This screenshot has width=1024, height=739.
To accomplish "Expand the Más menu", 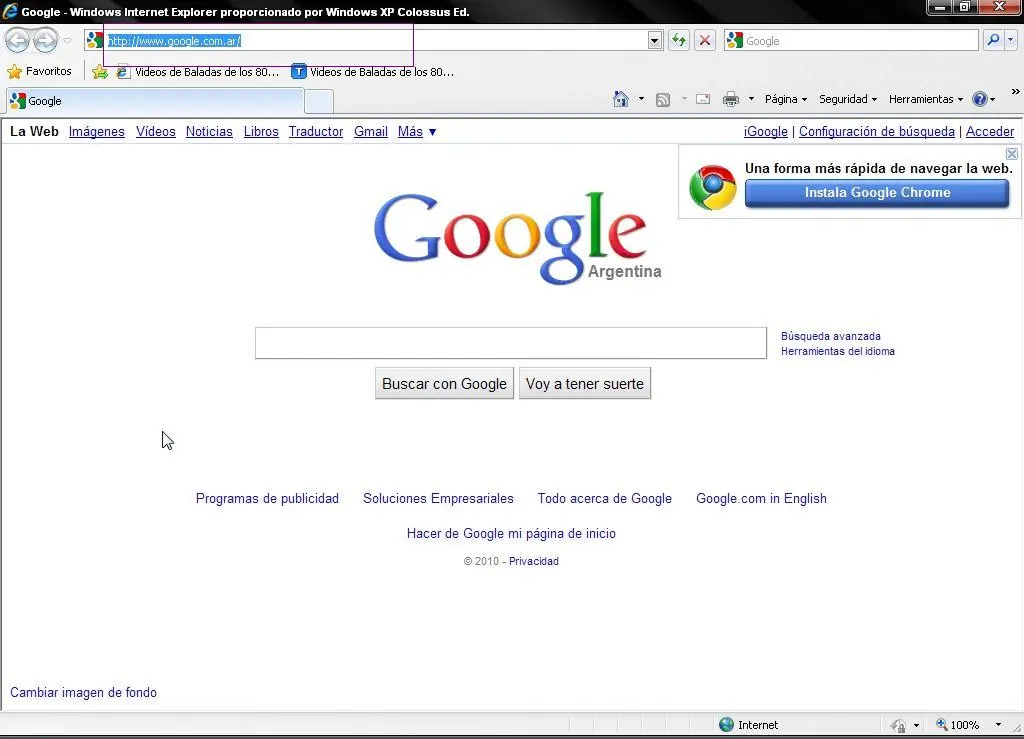I will 417,131.
